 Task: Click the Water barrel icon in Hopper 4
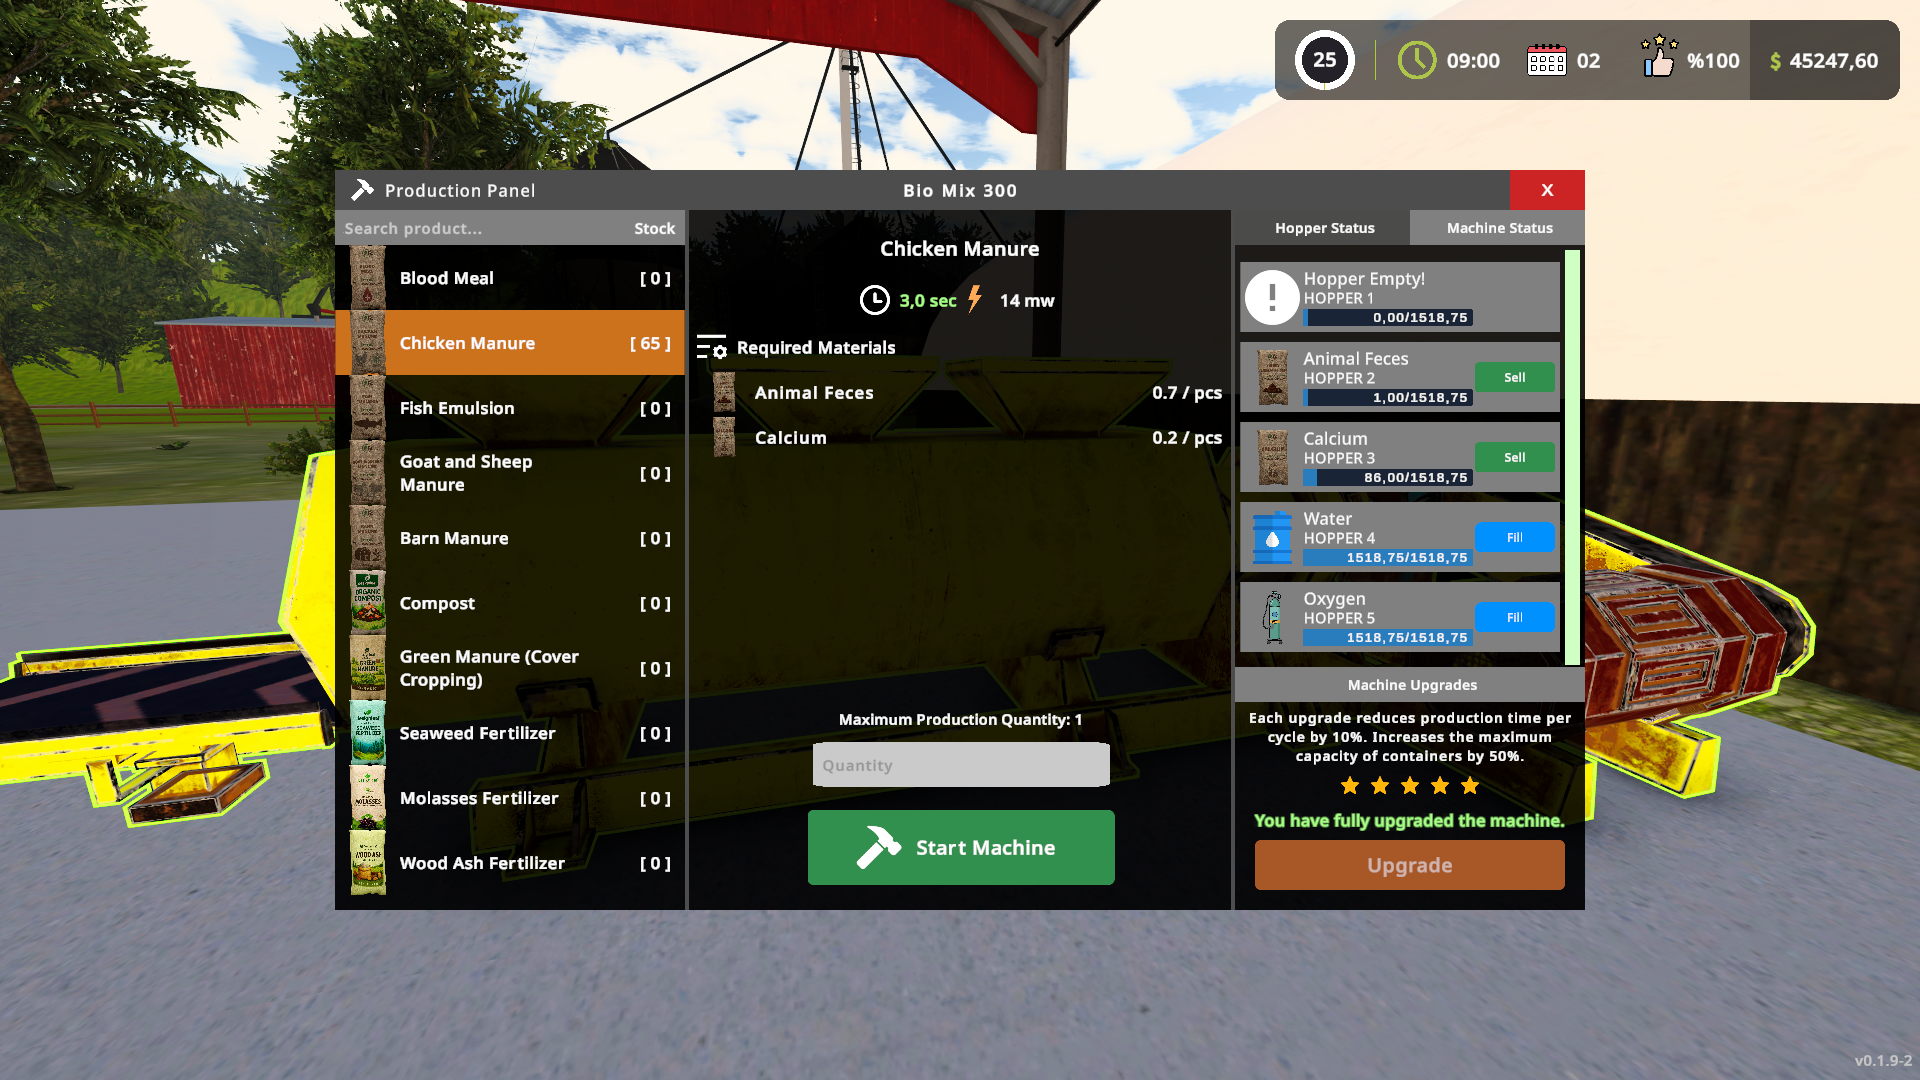1272,537
